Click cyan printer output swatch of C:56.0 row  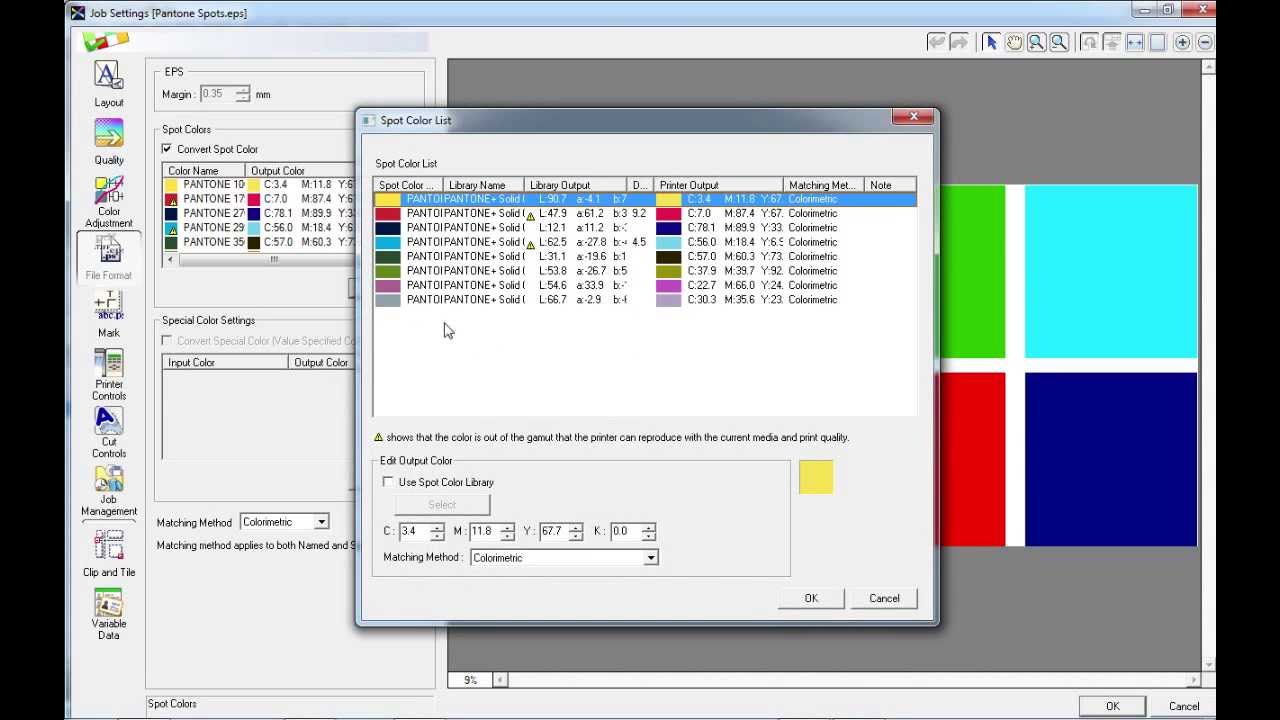click(669, 242)
